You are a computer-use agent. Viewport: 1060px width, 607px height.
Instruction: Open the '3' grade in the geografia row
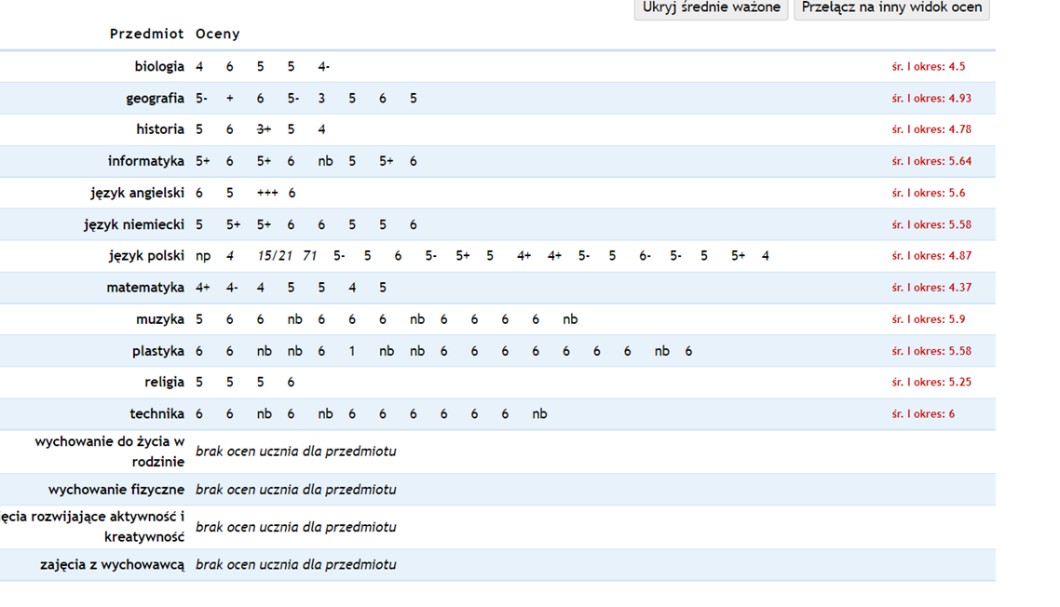(x=321, y=99)
